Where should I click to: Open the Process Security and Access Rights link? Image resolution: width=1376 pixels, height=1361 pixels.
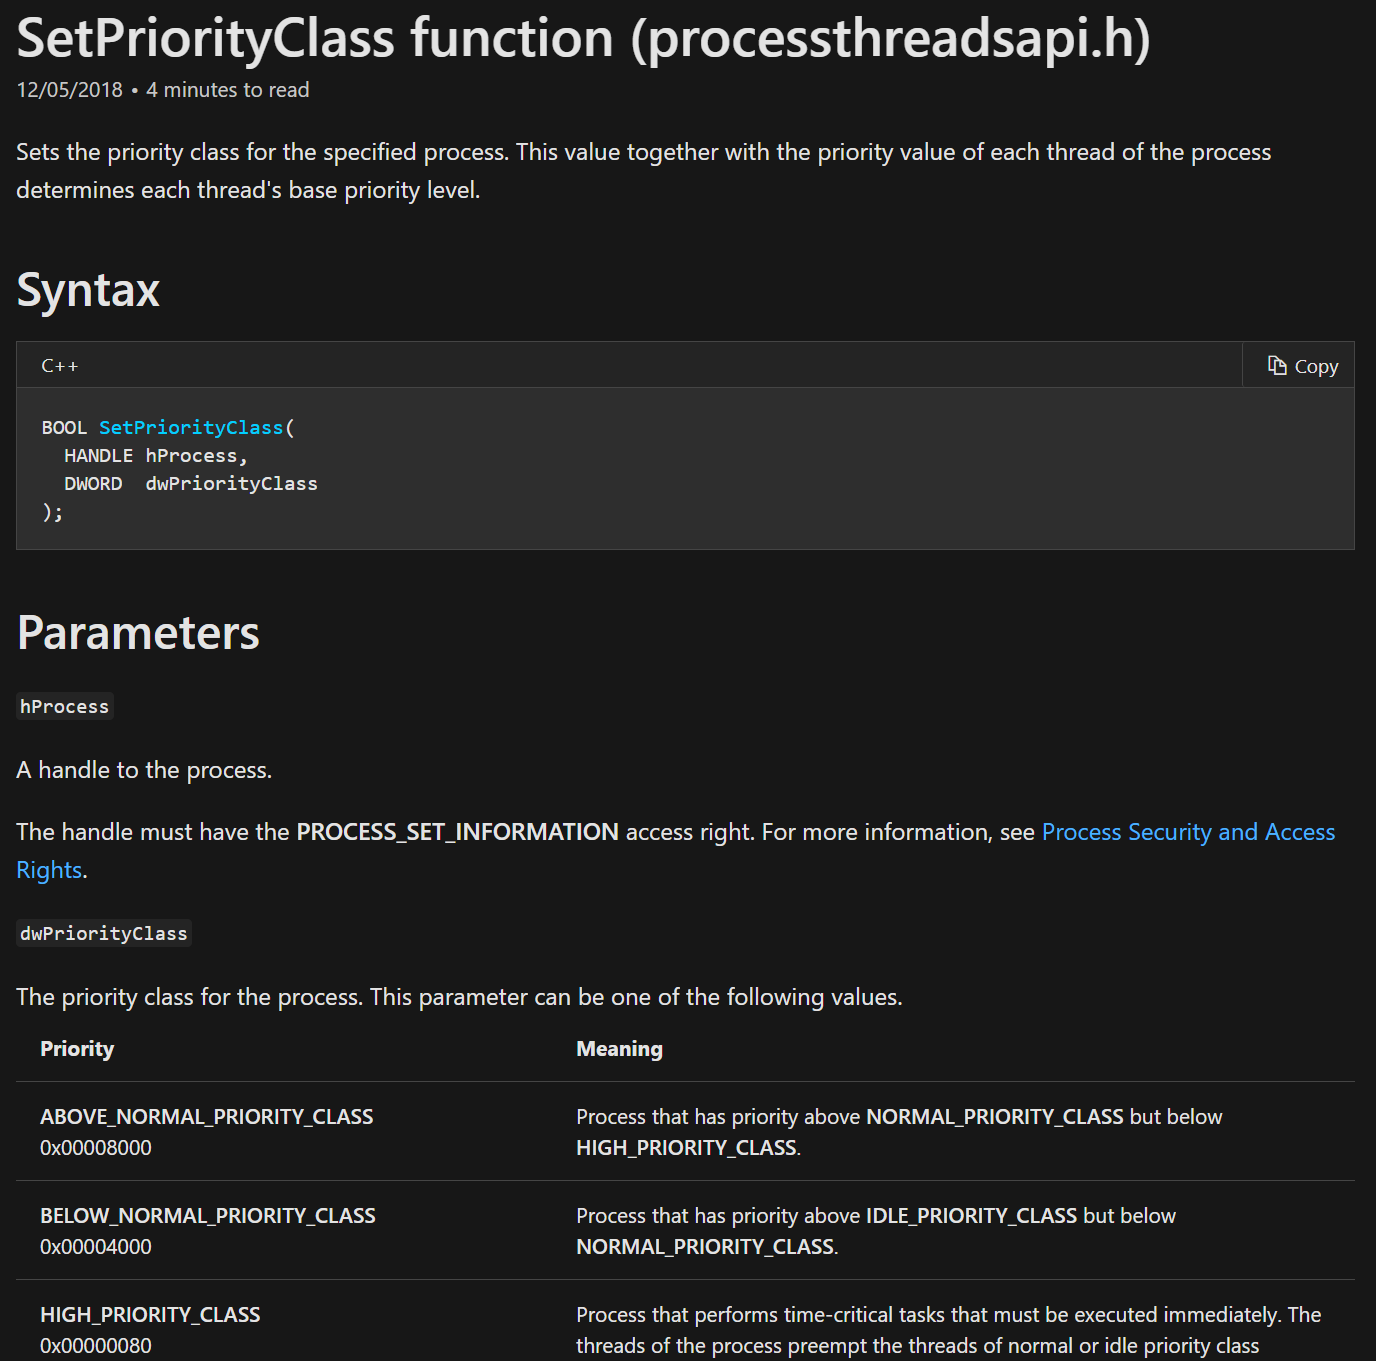(1187, 832)
